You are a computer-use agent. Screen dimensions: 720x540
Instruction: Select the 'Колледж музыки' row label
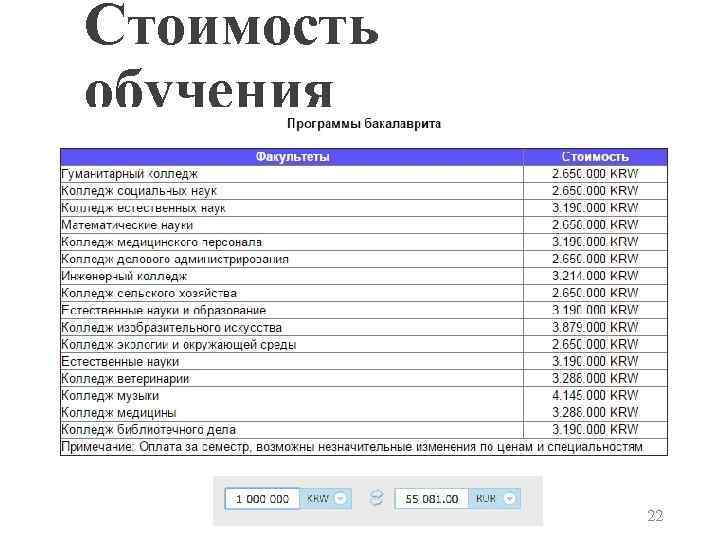[x=110, y=395]
